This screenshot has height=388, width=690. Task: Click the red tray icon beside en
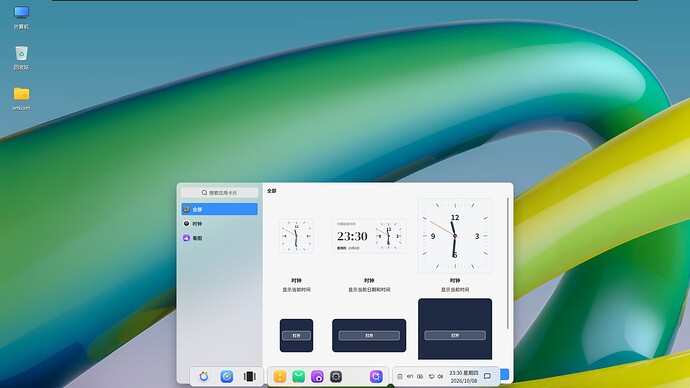click(x=420, y=376)
